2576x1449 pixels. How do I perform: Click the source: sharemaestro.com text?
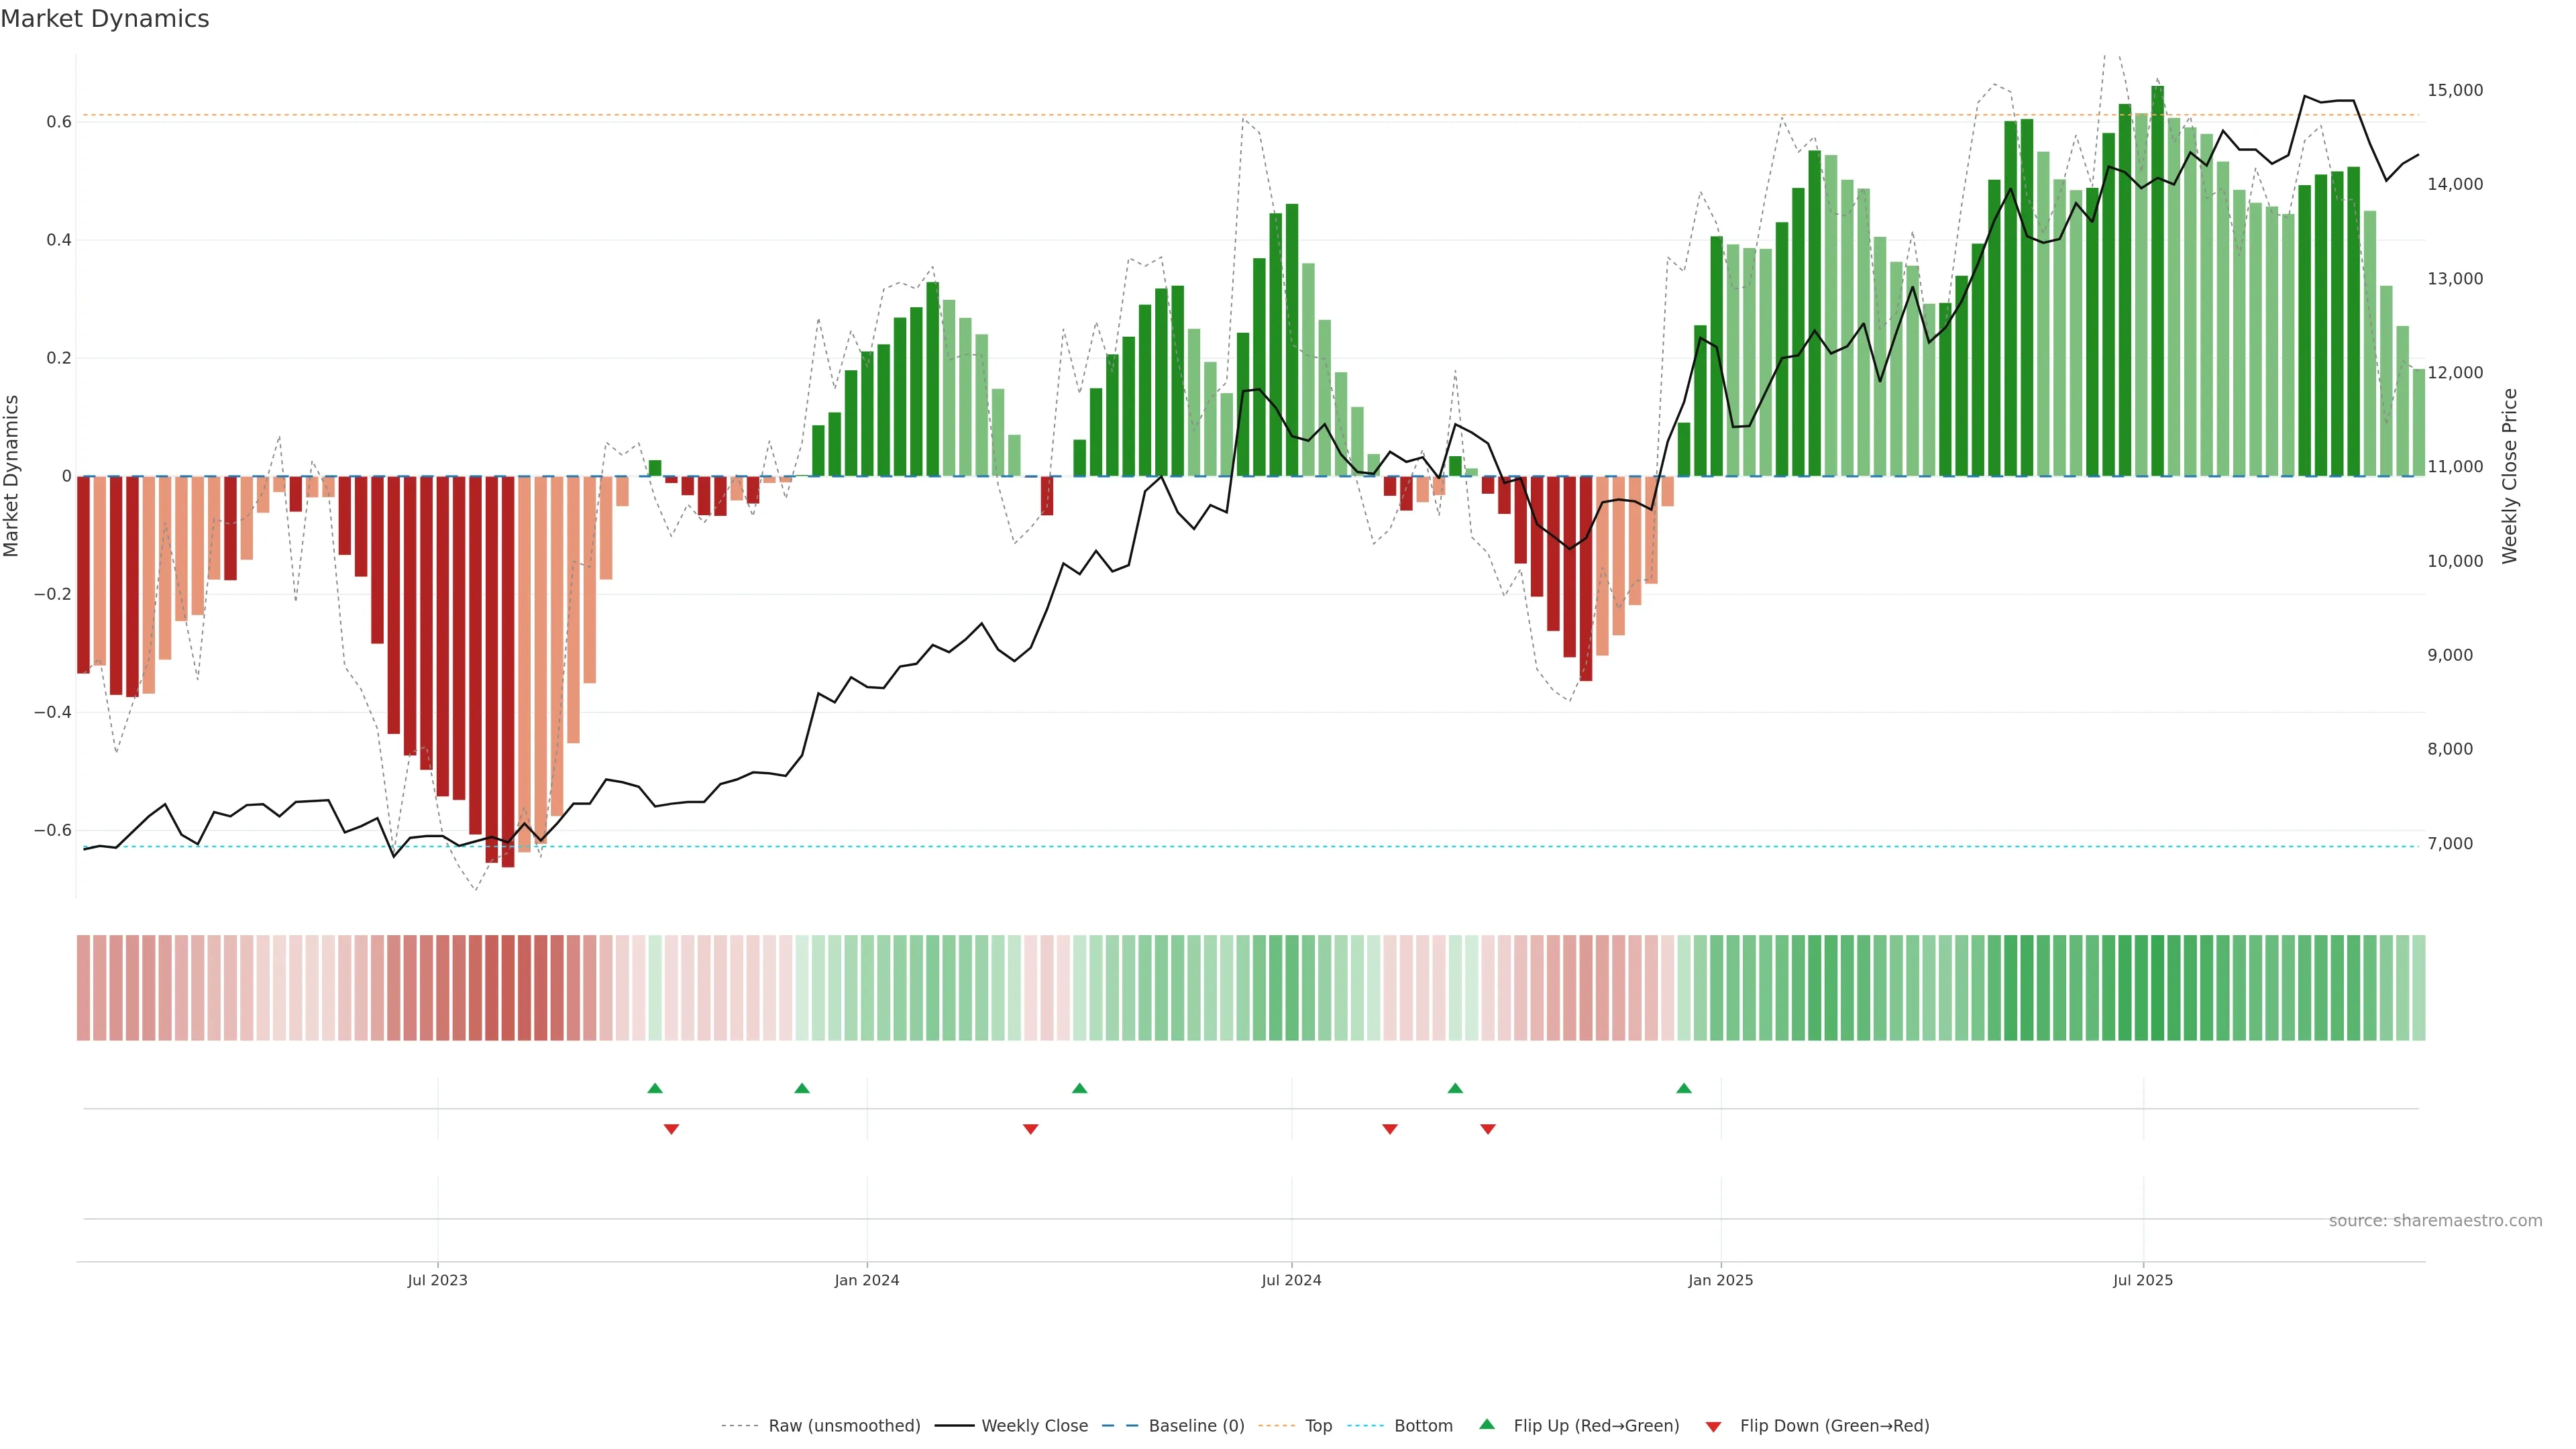[x=2435, y=1221]
